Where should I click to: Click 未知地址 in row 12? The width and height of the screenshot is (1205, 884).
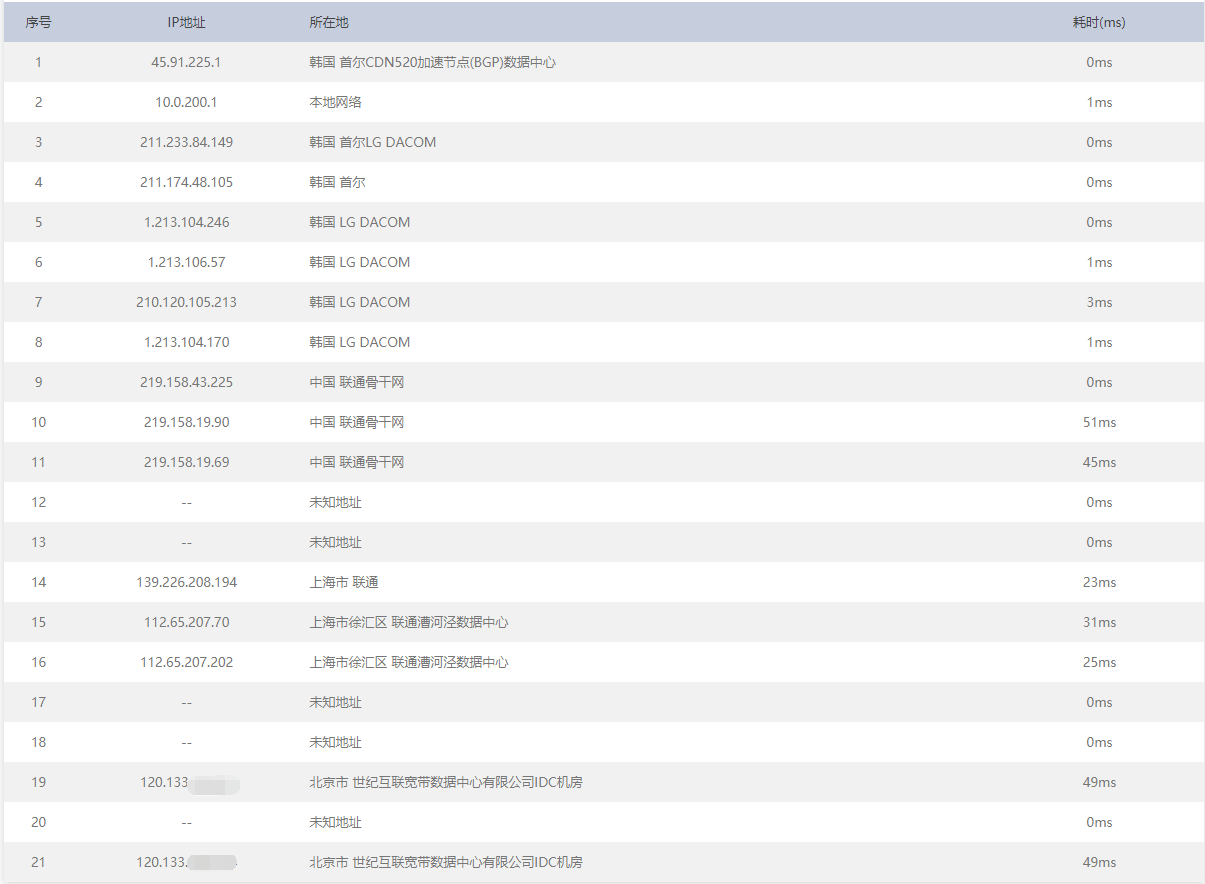click(x=336, y=502)
